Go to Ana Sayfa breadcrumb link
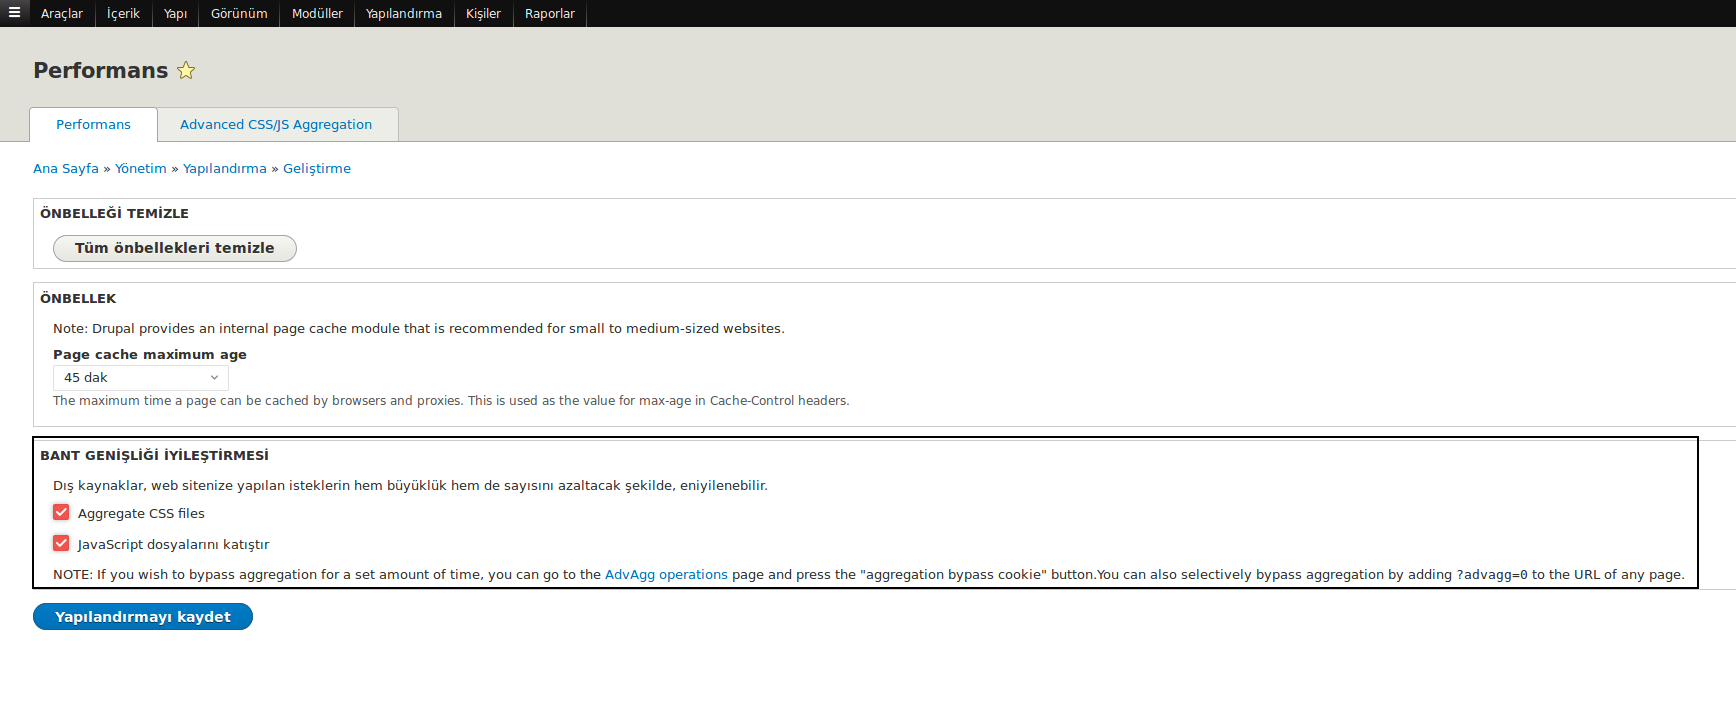This screenshot has width=1736, height=718. 66,168
